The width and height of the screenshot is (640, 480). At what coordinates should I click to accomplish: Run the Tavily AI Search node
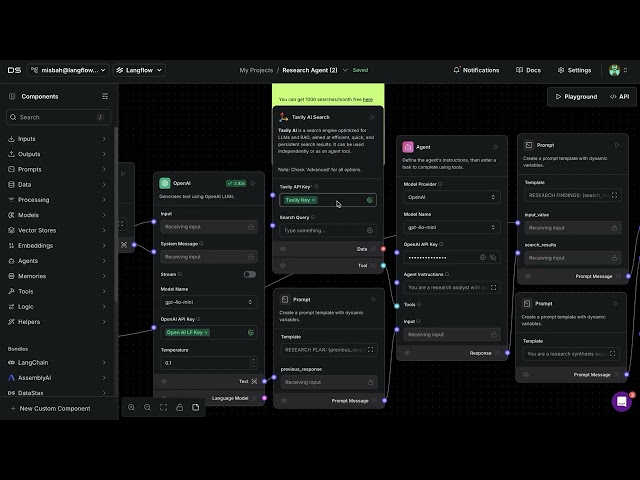(372, 118)
